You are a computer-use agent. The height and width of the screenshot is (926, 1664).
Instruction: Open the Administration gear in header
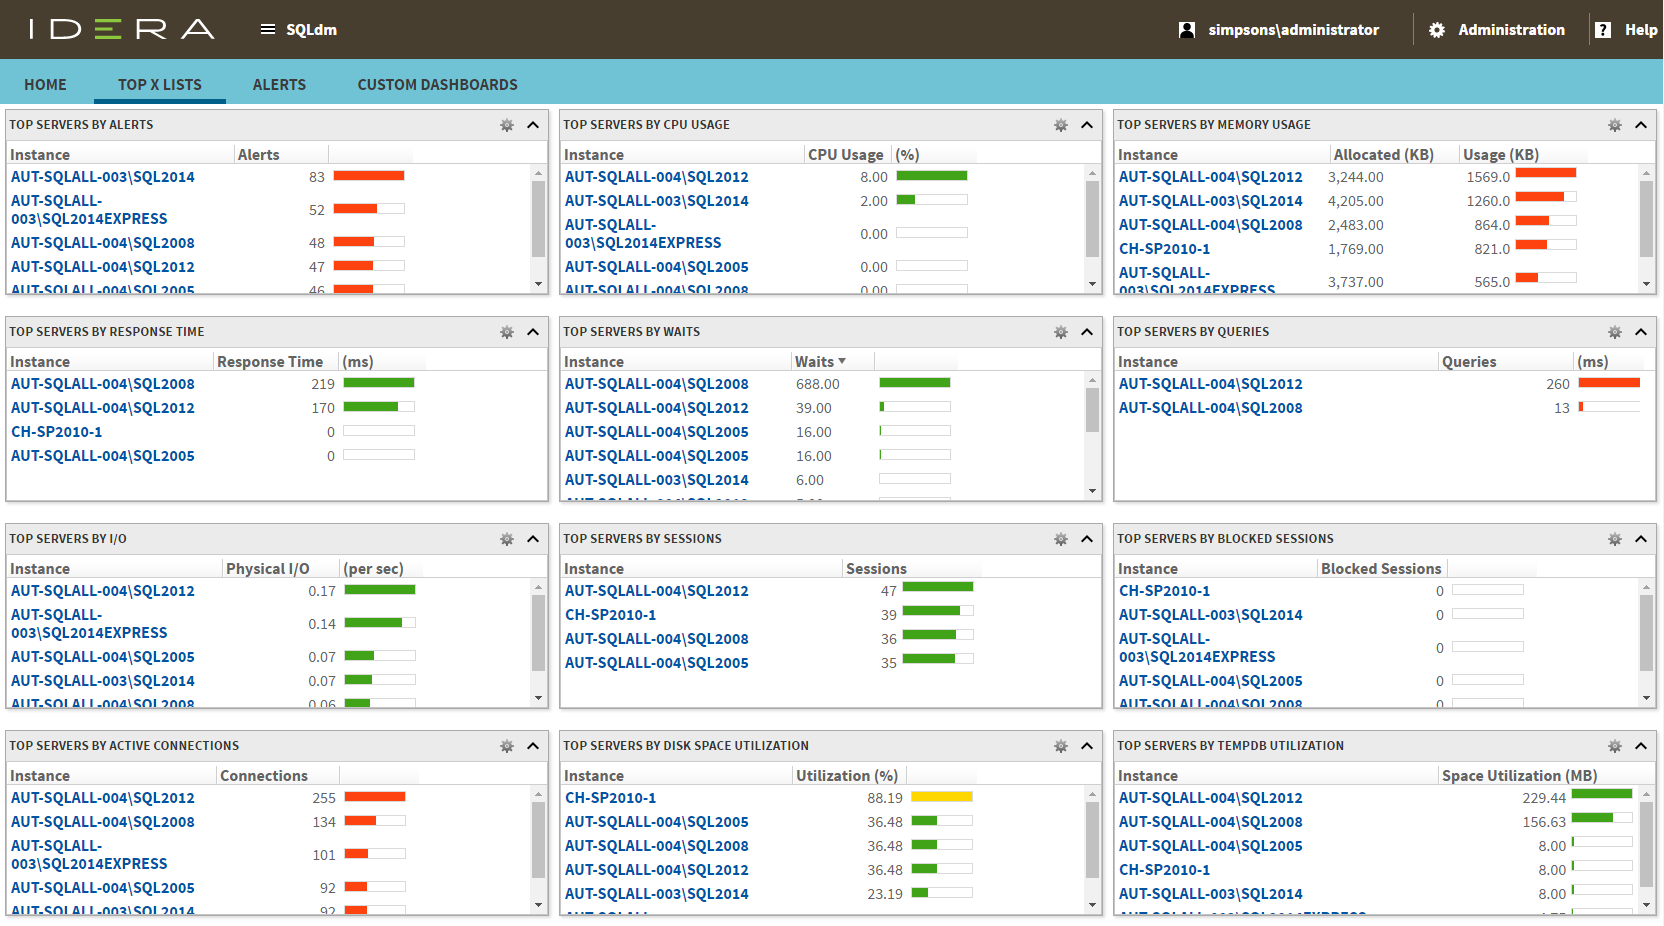click(1437, 30)
